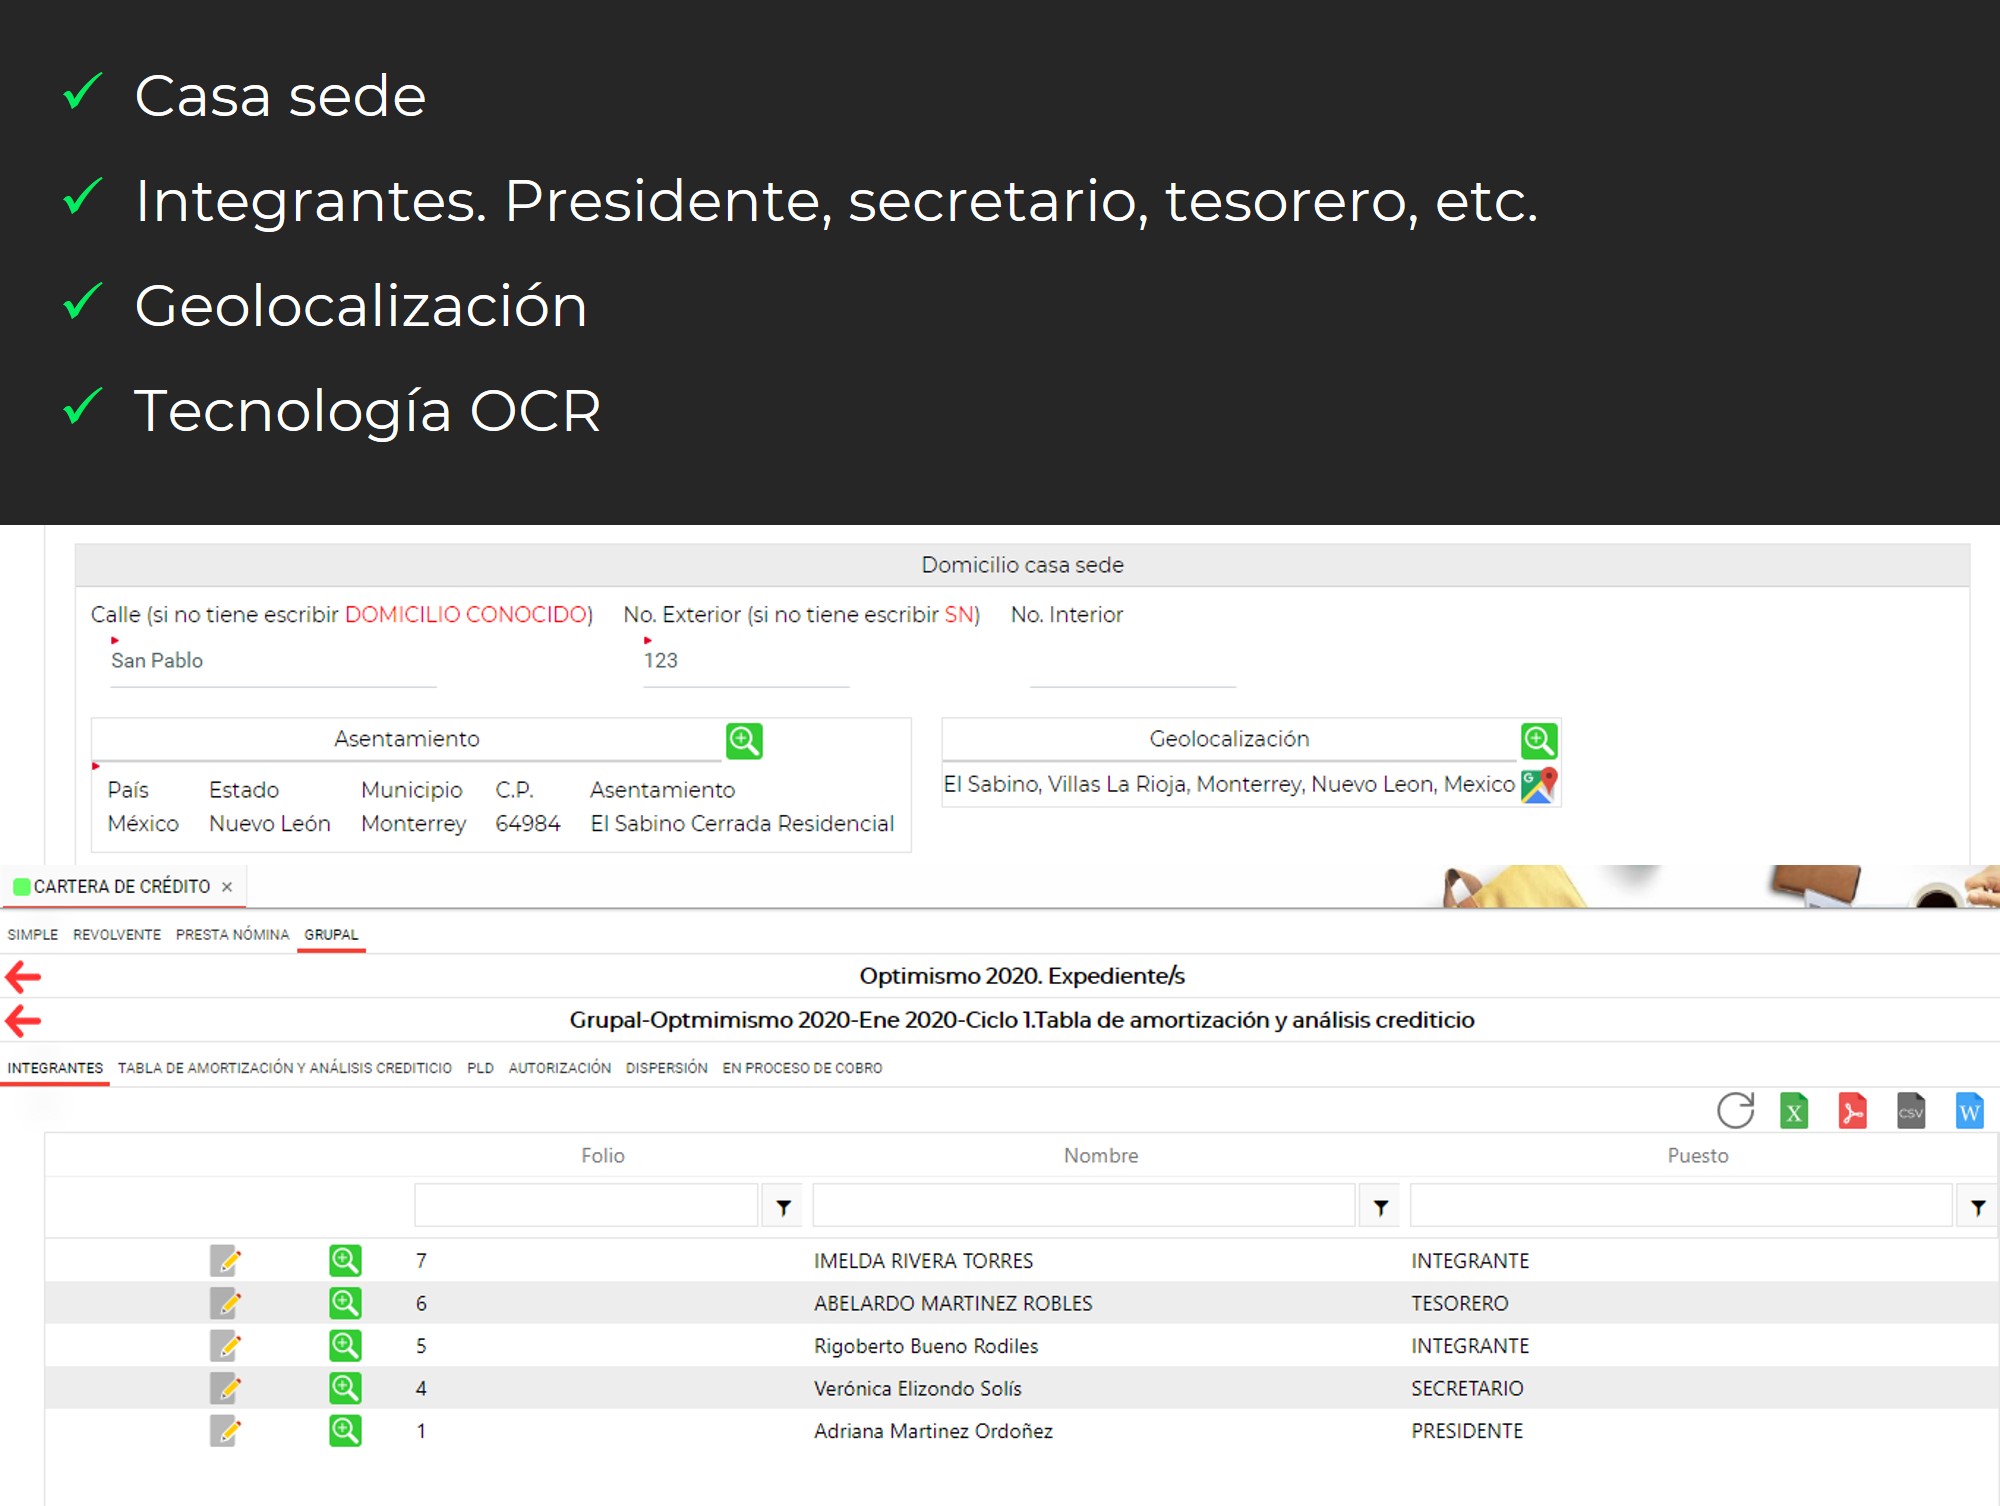The width and height of the screenshot is (2000, 1506).
Task: Export the table to Word
Action: click(x=1968, y=1111)
